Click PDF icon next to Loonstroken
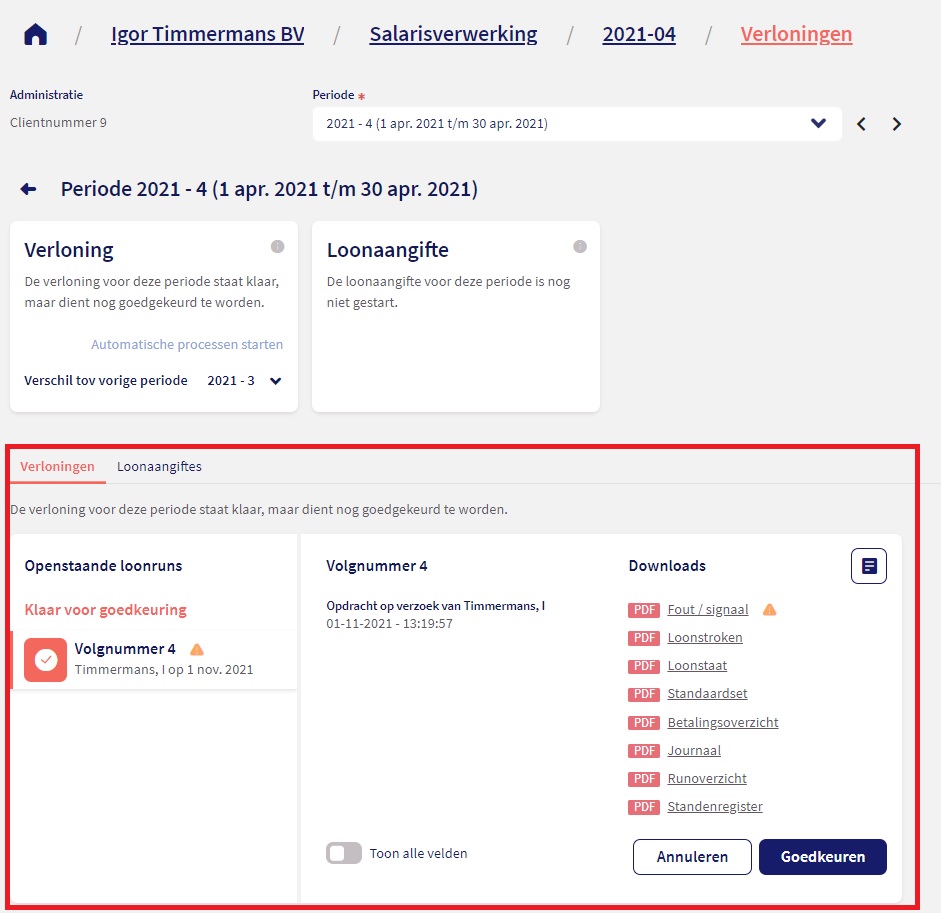941x913 pixels. [643, 638]
